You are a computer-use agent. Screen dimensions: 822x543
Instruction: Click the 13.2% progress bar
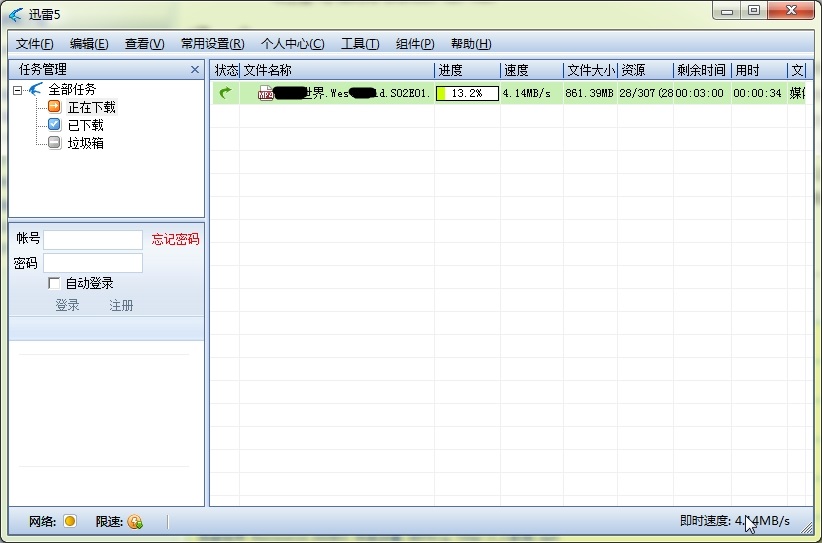tap(467, 93)
